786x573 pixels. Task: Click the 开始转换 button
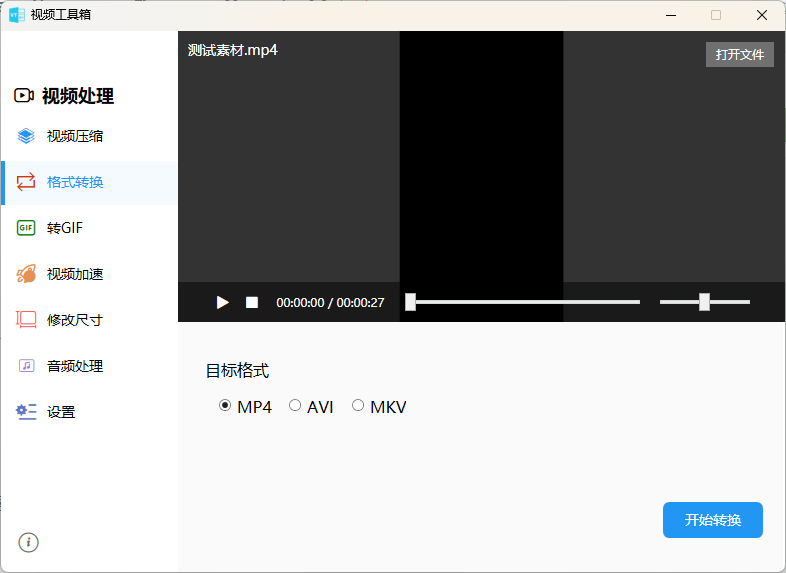tap(712, 520)
